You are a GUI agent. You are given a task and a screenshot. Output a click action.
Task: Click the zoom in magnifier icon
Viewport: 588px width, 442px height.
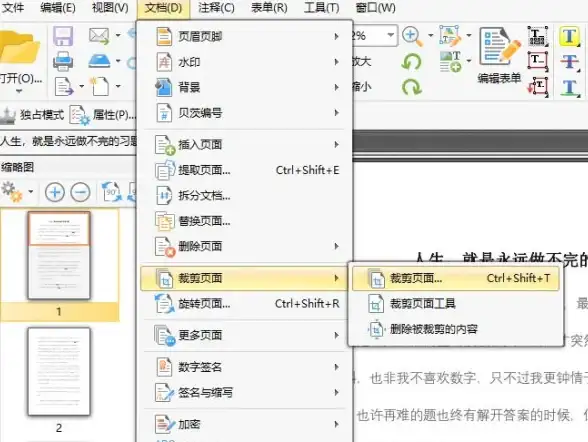412,36
